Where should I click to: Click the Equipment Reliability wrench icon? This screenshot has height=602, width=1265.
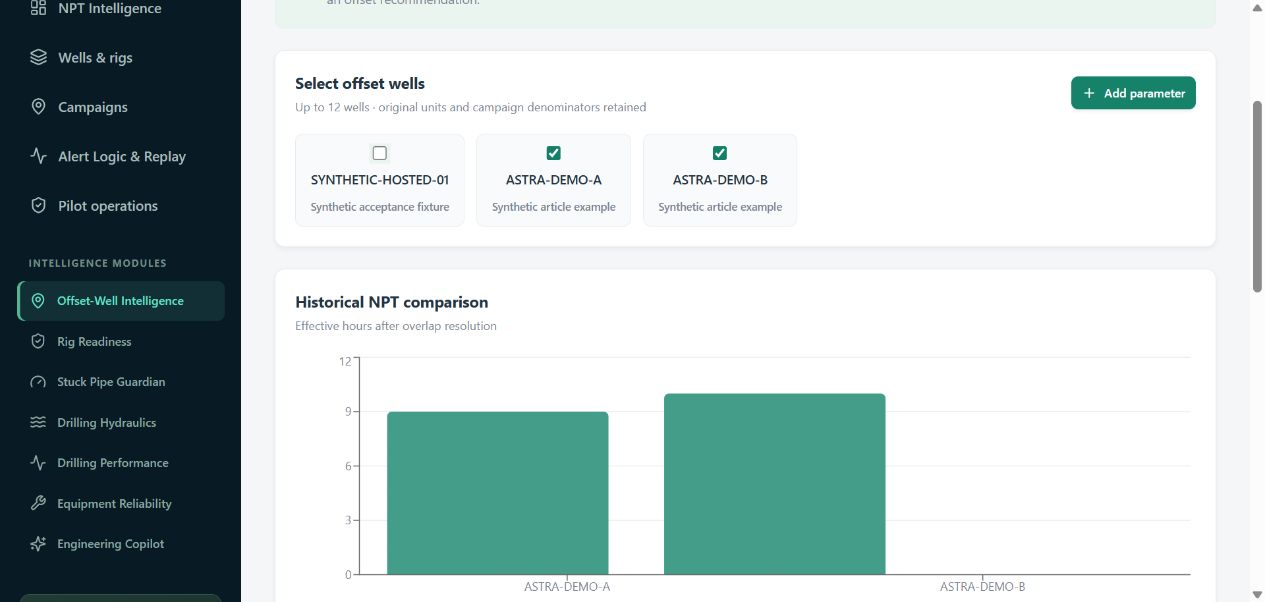point(38,503)
